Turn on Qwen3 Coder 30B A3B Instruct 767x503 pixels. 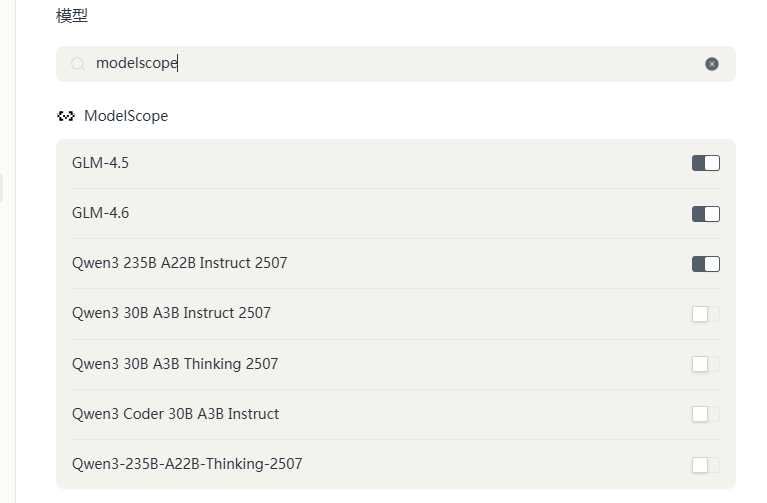tap(706, 414)
